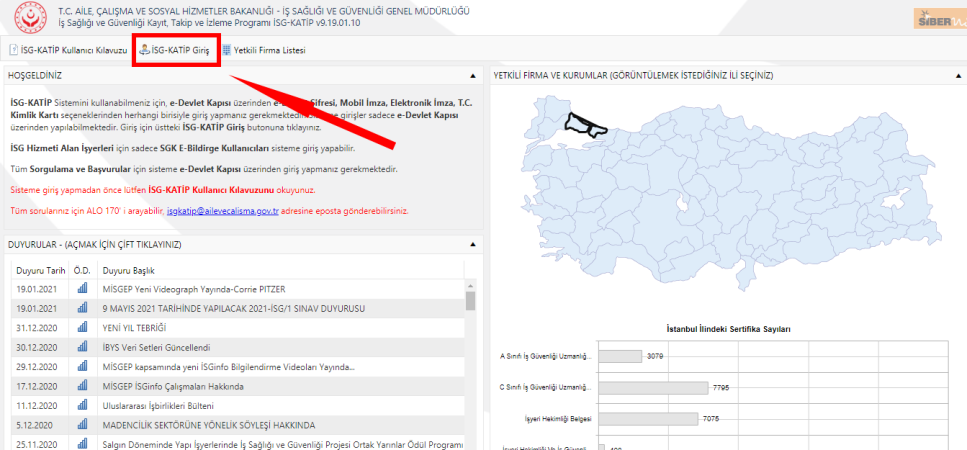Viewport: 967px width, 450px height.
Task: Collapse the HOŞGELDİNİZ panel
Action: click(473, 76)
